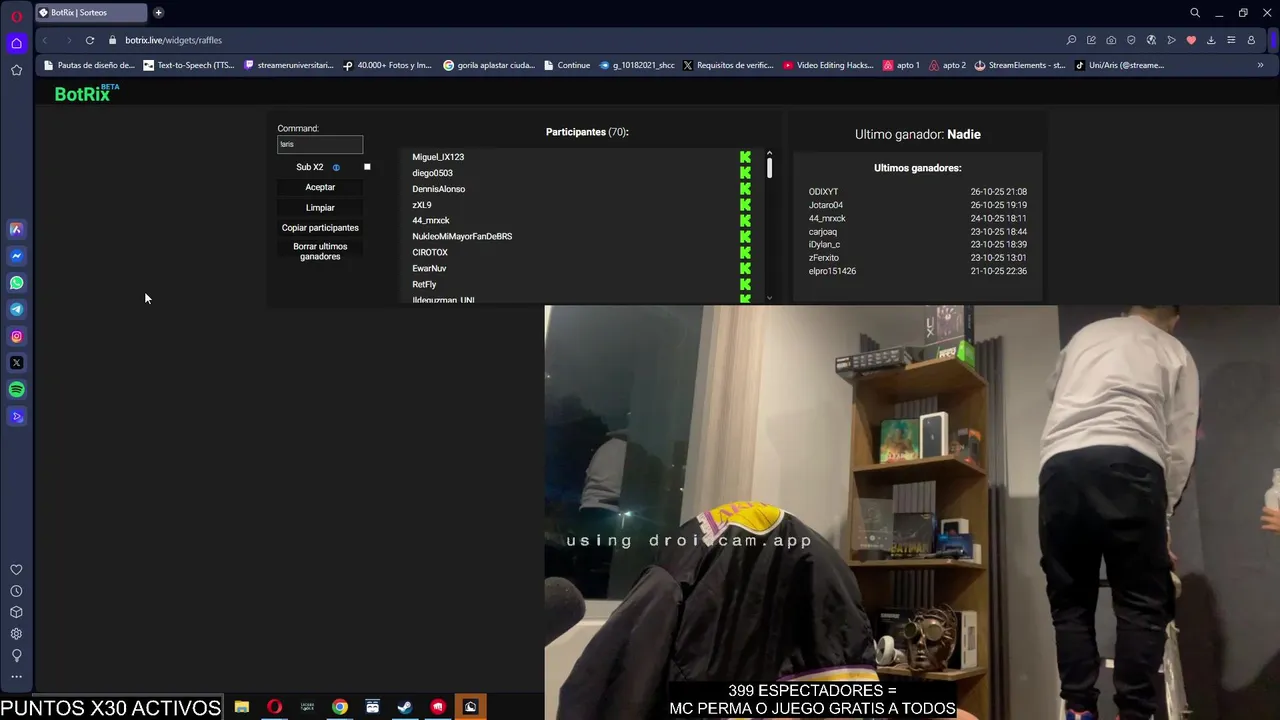Click the Kick icon next to diego0503
The width and height of the screenshot is (1280, 720).
(x=745, y=173)
